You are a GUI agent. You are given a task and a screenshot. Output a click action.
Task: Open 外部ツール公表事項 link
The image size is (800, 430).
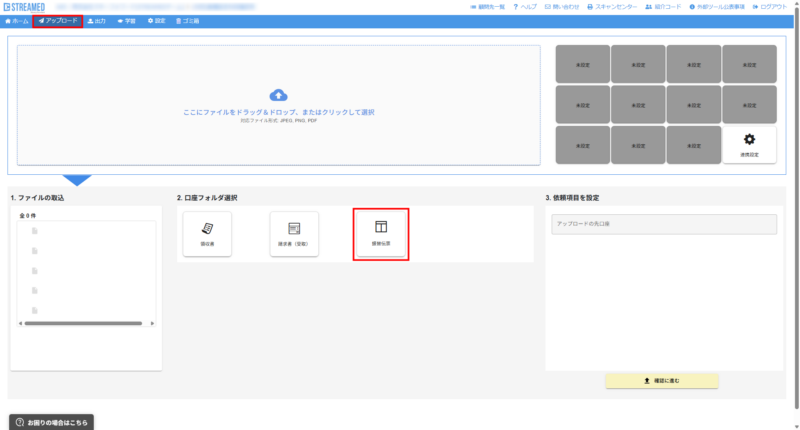[717, 7]
